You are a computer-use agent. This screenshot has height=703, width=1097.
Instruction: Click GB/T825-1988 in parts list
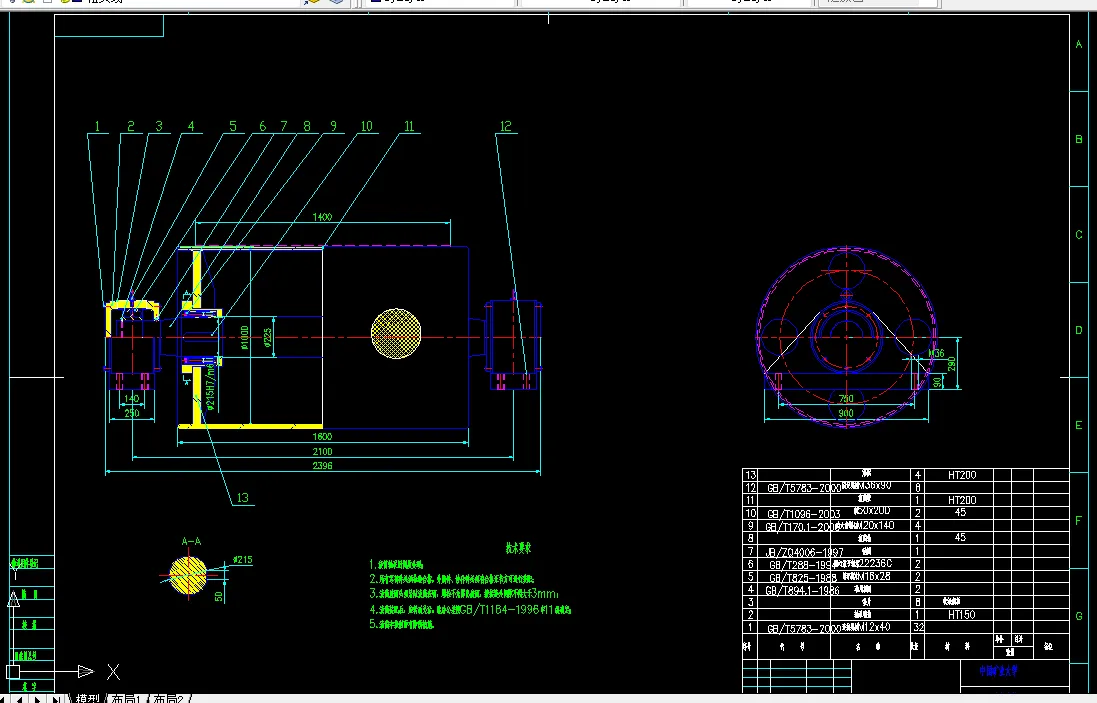point(802,578)
